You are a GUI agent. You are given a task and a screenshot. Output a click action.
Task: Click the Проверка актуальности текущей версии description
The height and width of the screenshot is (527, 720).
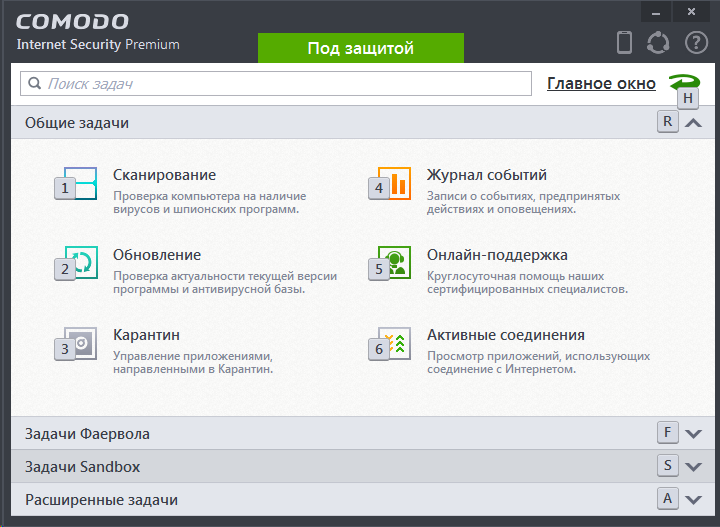tap(225, 282)
